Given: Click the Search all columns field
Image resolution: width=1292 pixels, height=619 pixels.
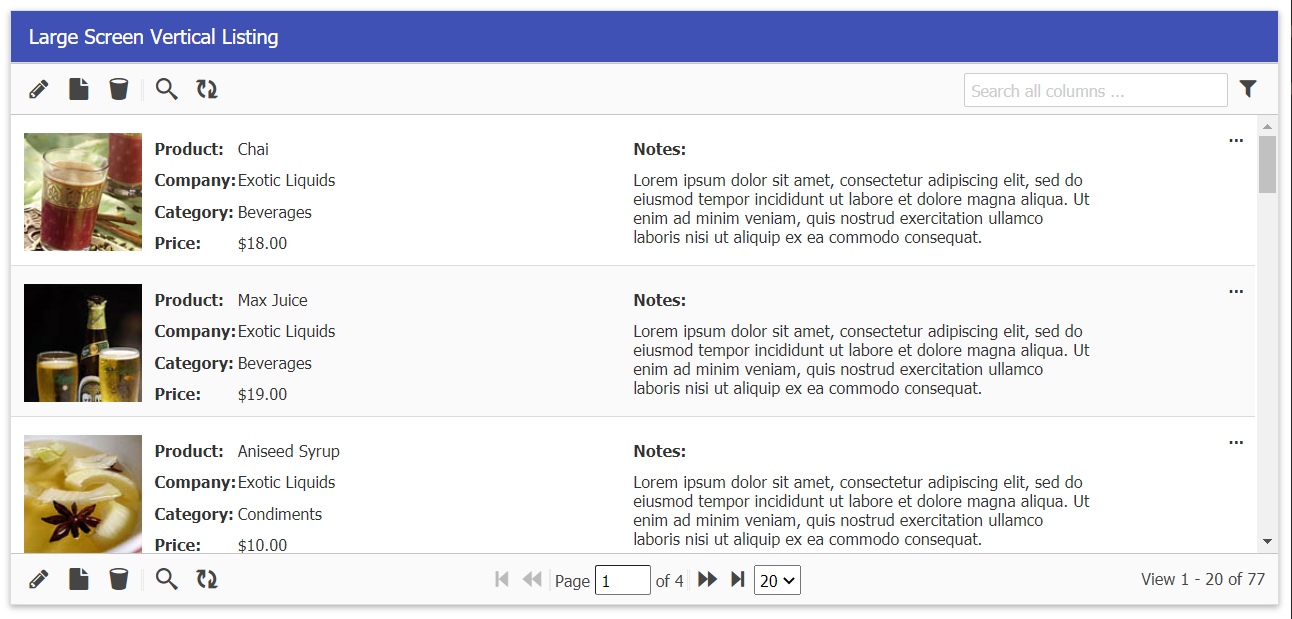Looking at the screenshot, I should pyautogui.click(x=1095, y=91).
